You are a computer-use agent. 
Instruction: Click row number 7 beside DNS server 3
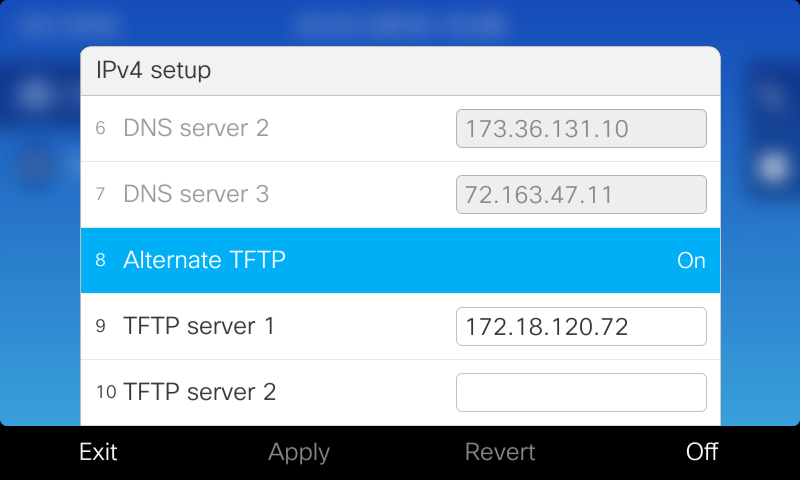101,194
